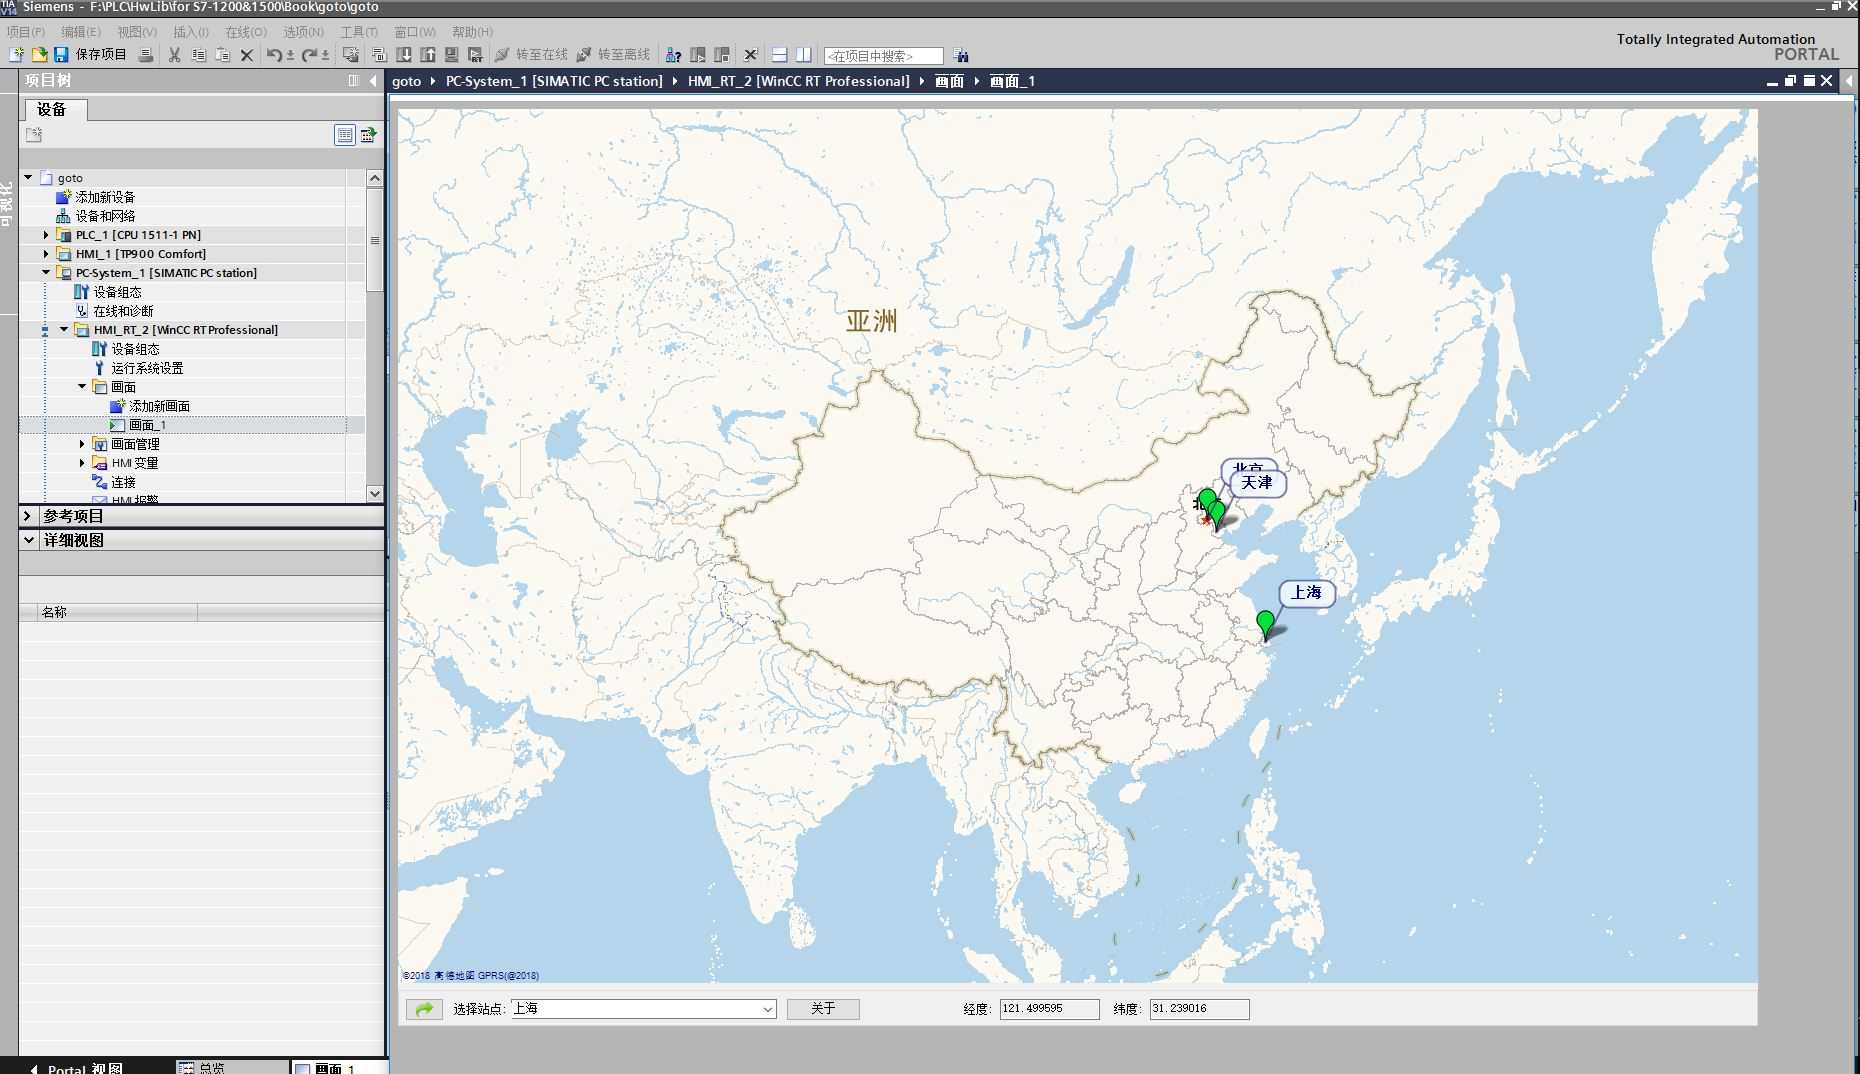Click the Copy icon in toolbar
Screen dimensions: 1860x1074
(198, 55)
